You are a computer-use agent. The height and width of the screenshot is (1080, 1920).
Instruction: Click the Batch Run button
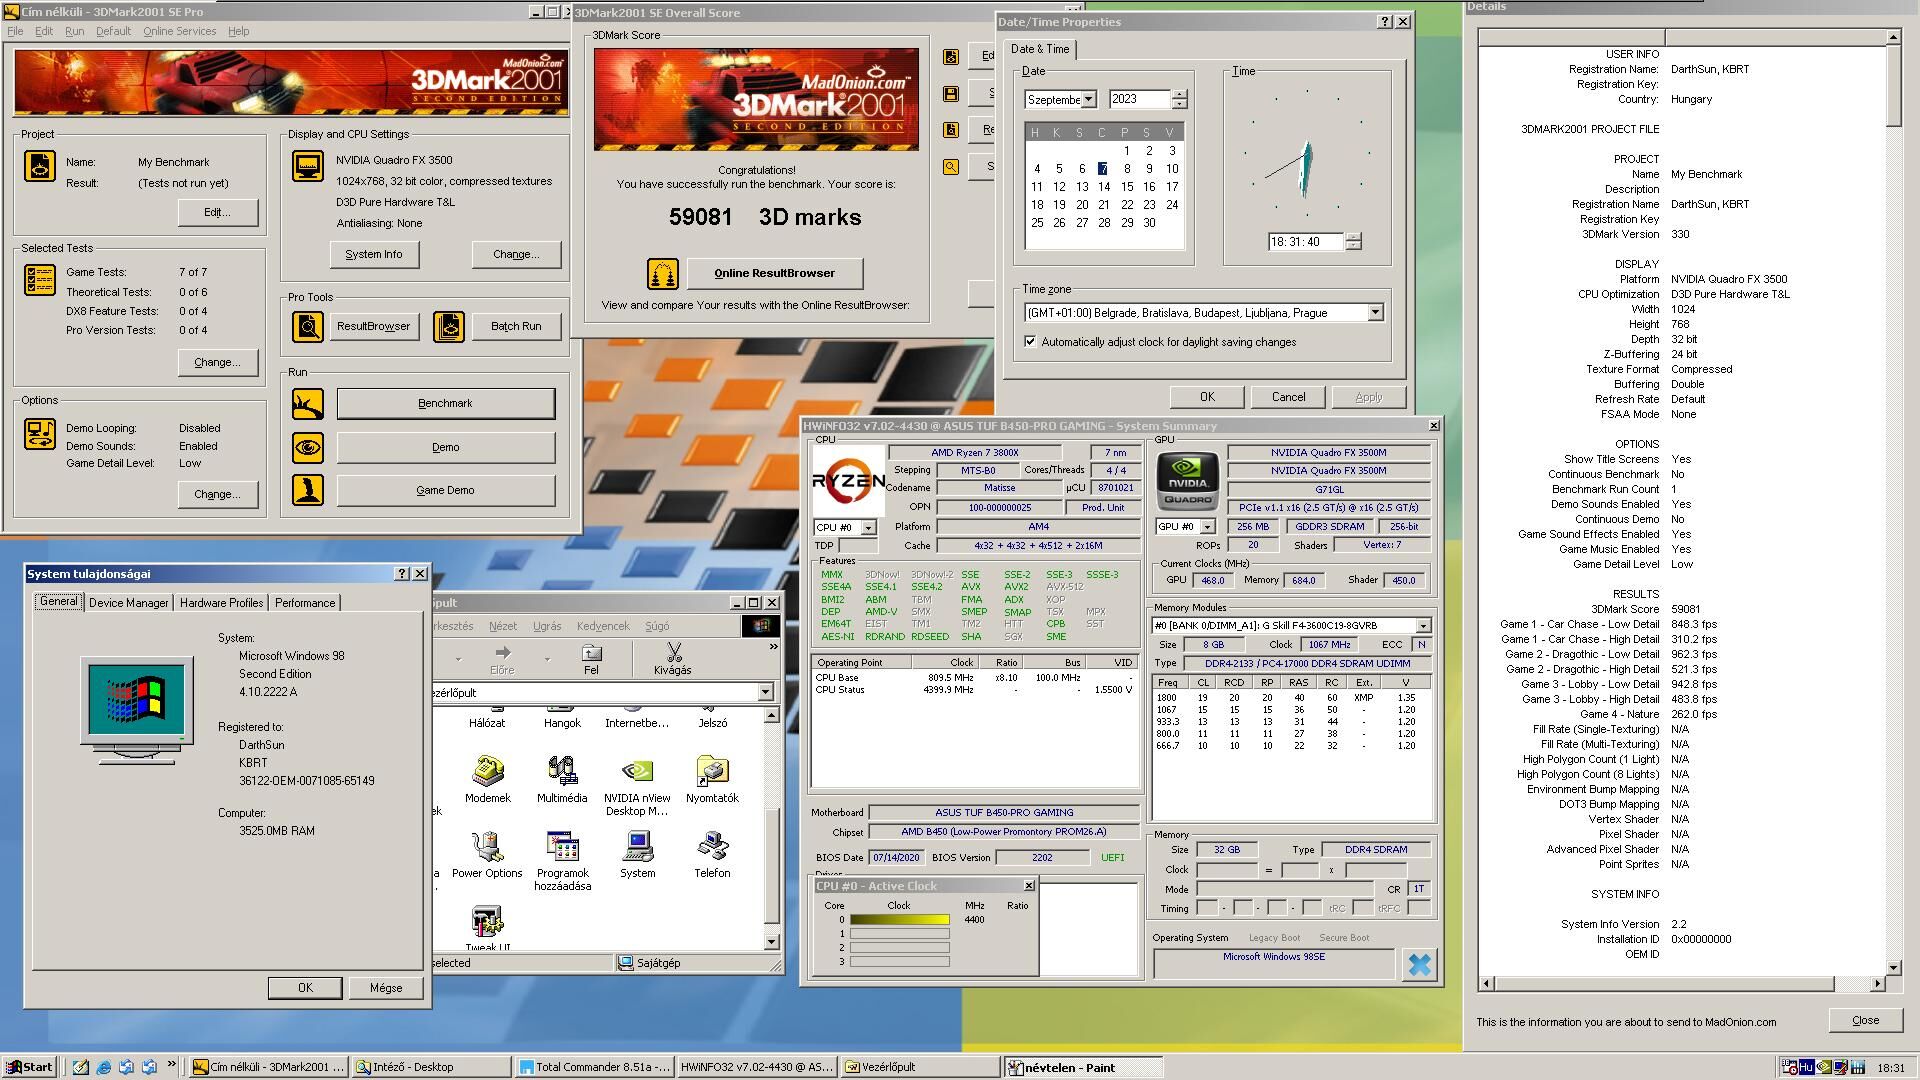pyautogui.click(x=516, y=326)
